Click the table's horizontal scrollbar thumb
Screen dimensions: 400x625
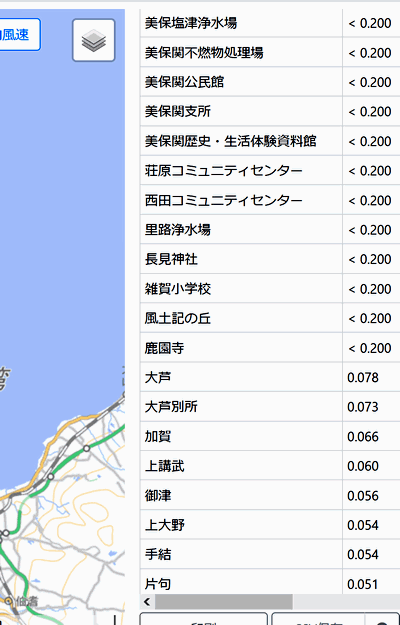point(224,601)
